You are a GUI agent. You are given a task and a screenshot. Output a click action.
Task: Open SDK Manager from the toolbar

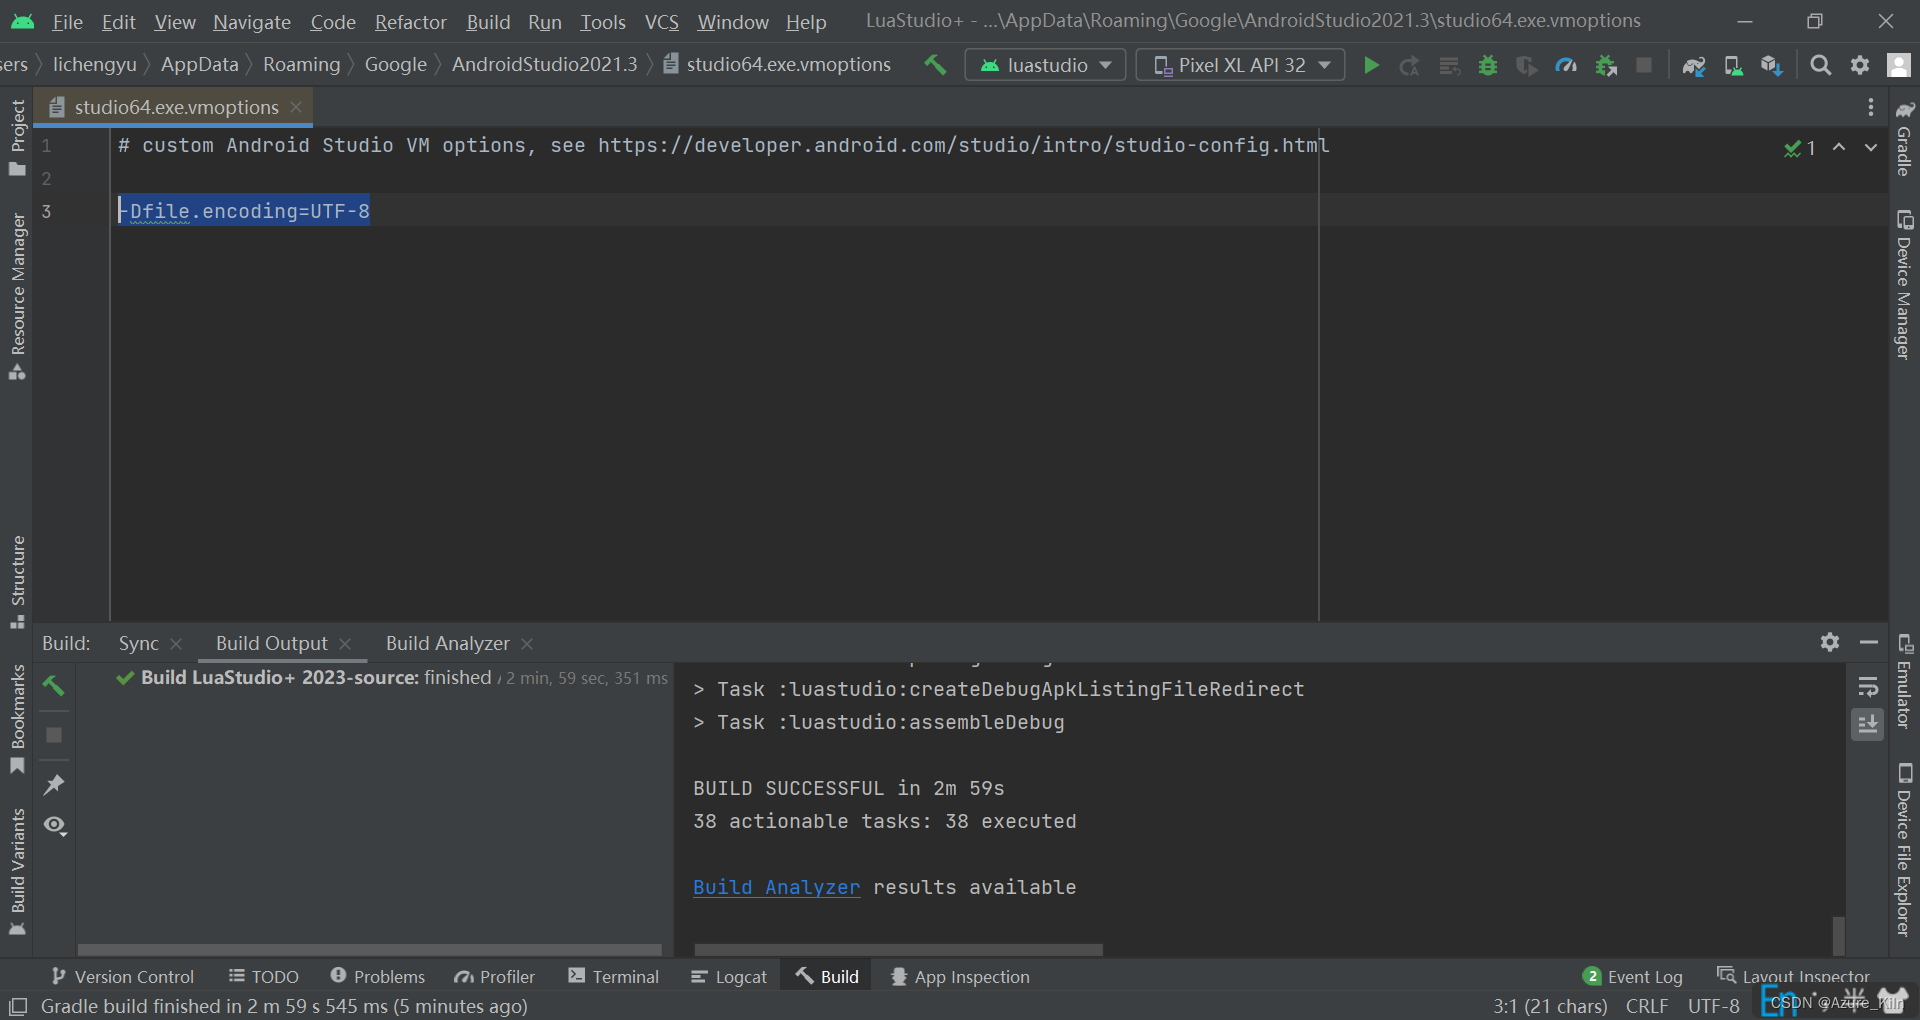click(x=1772, y=64)
